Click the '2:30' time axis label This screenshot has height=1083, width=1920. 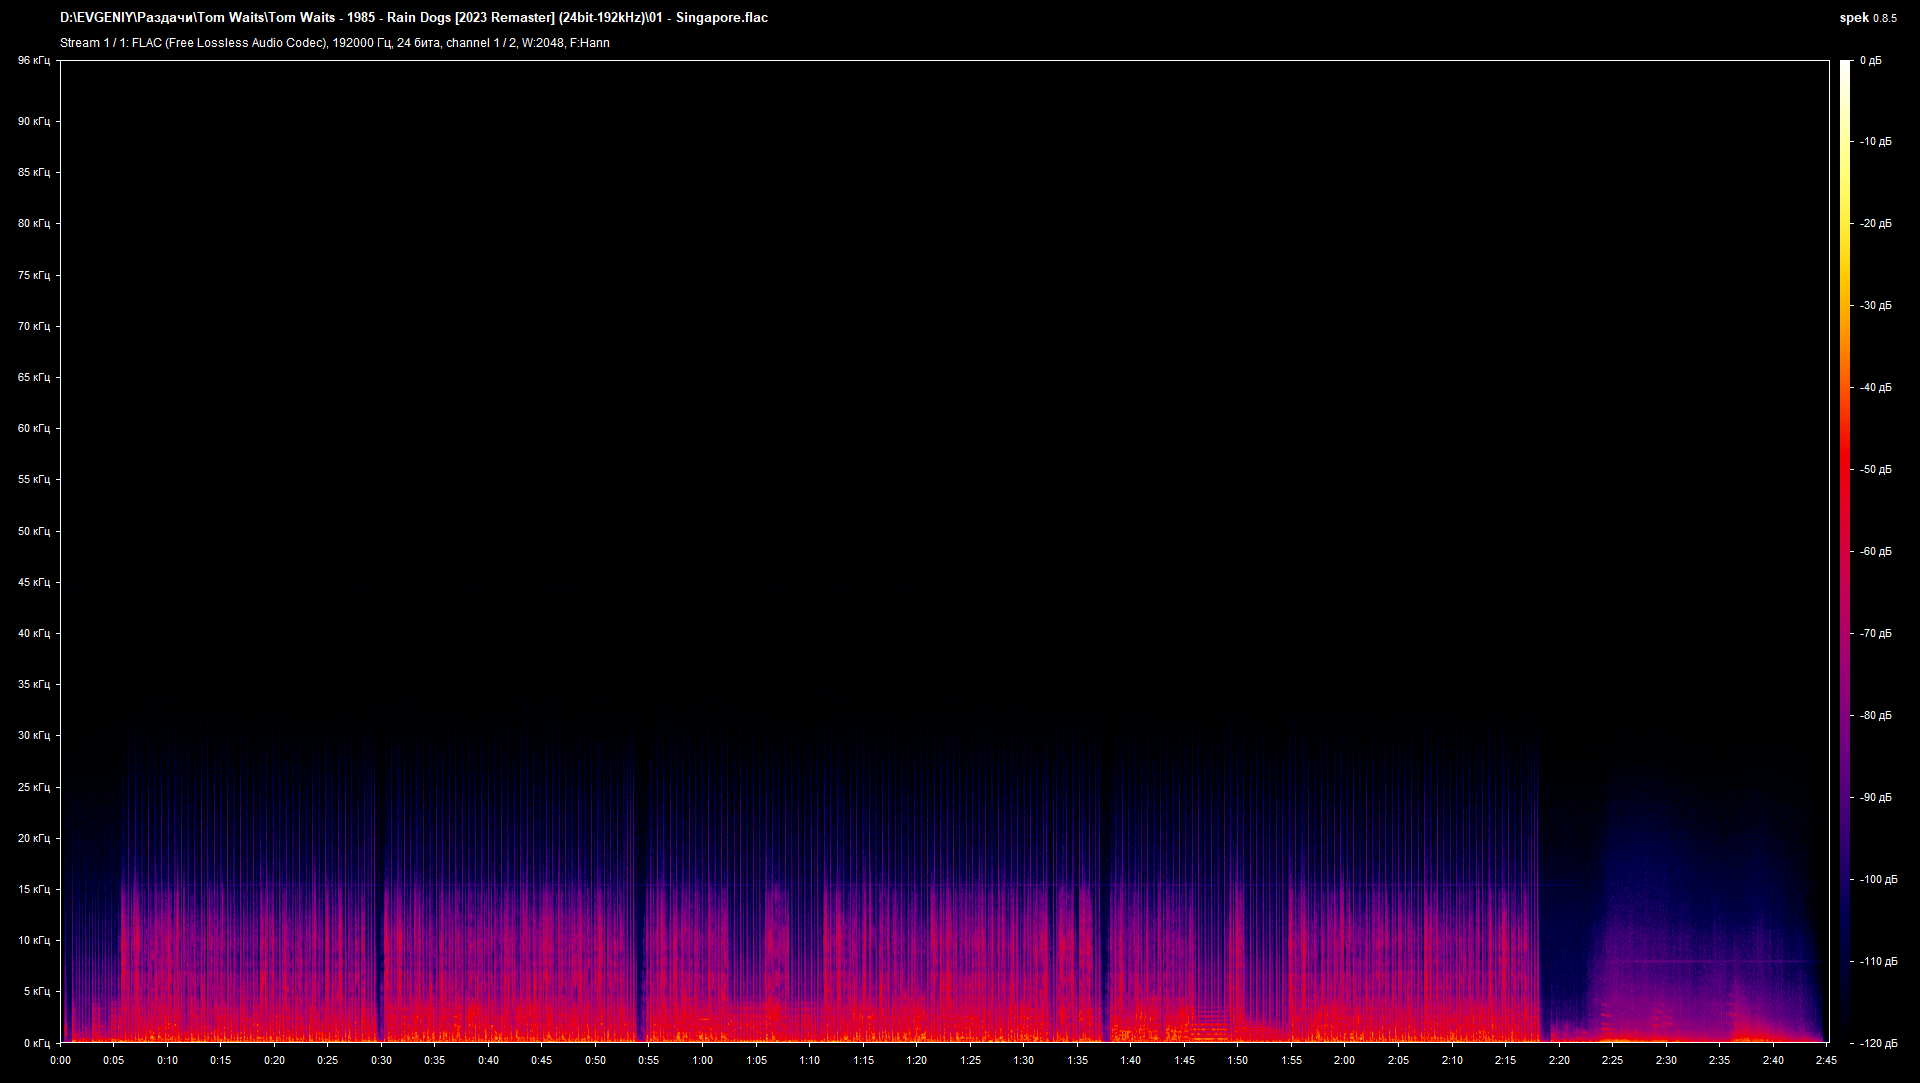pyautogui.click(x=1666, y=1061)
